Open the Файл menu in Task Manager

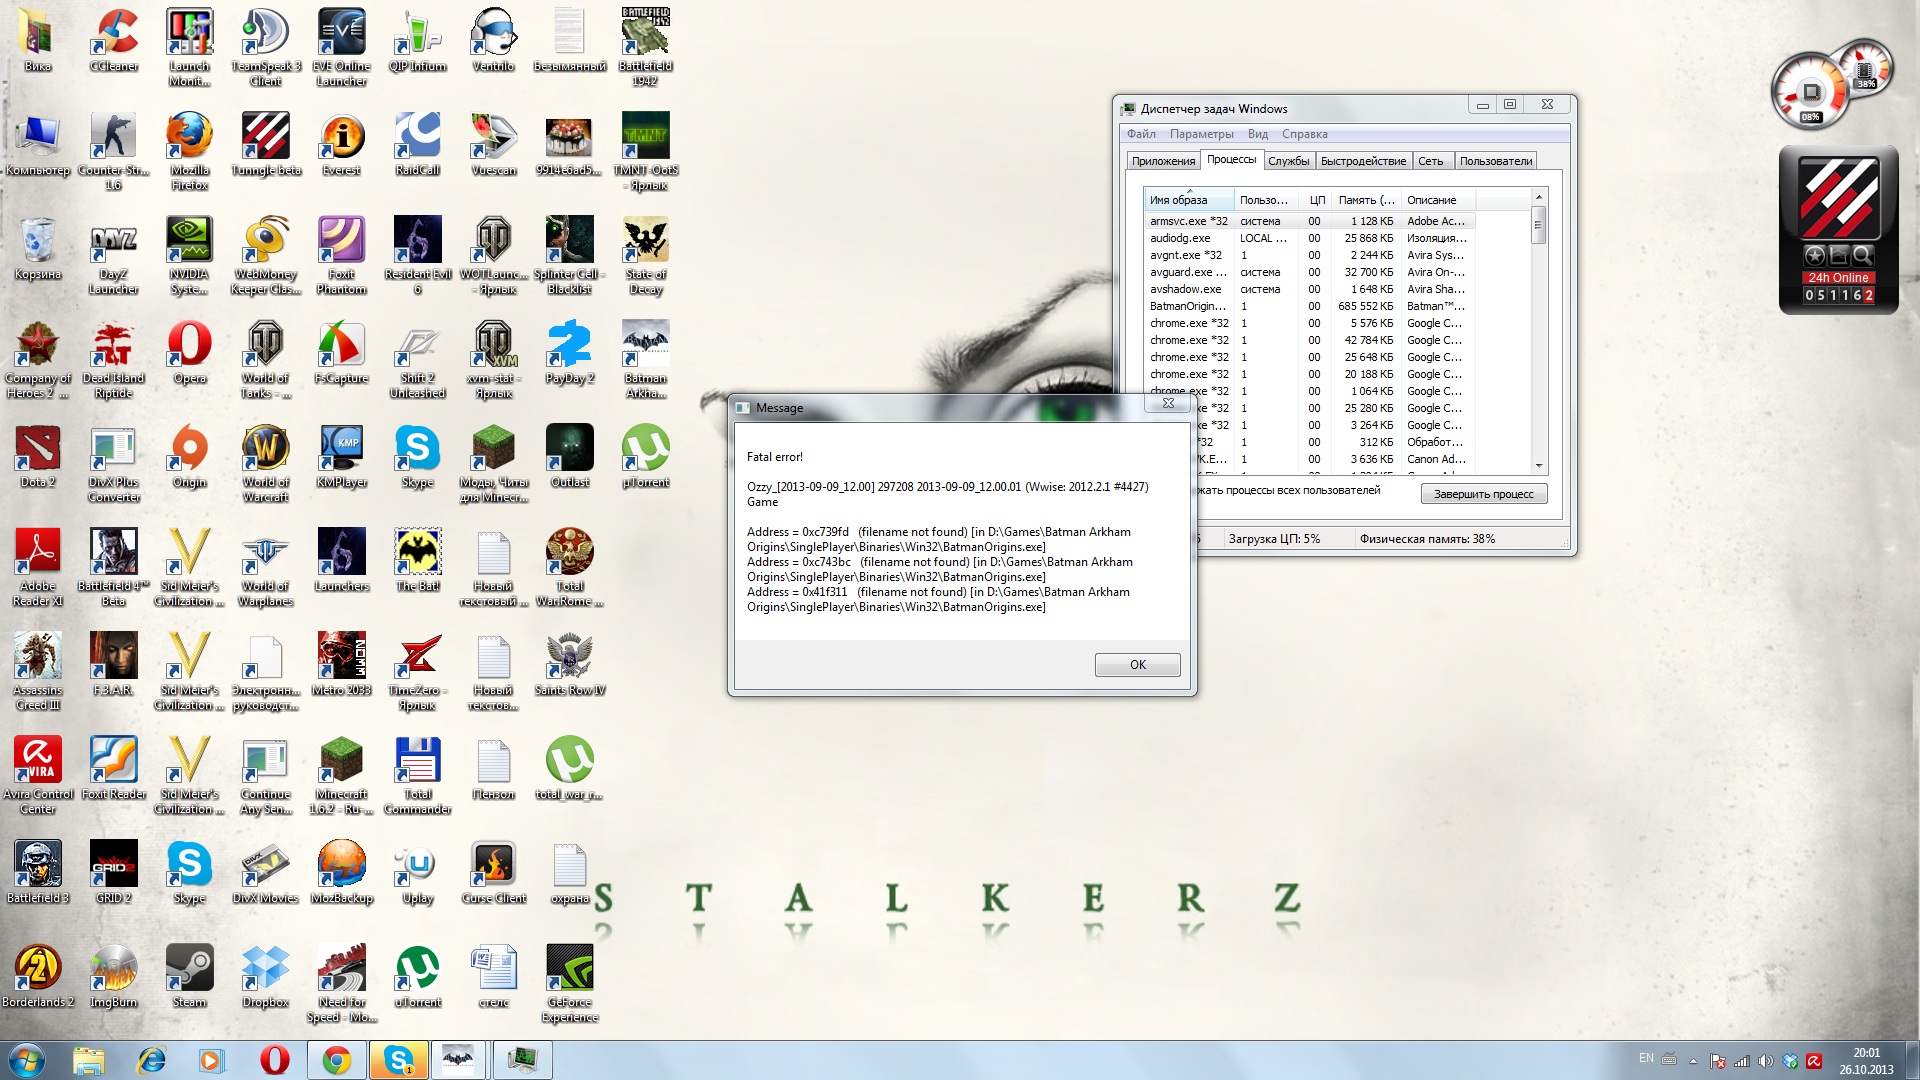[x=1141, y=134]
